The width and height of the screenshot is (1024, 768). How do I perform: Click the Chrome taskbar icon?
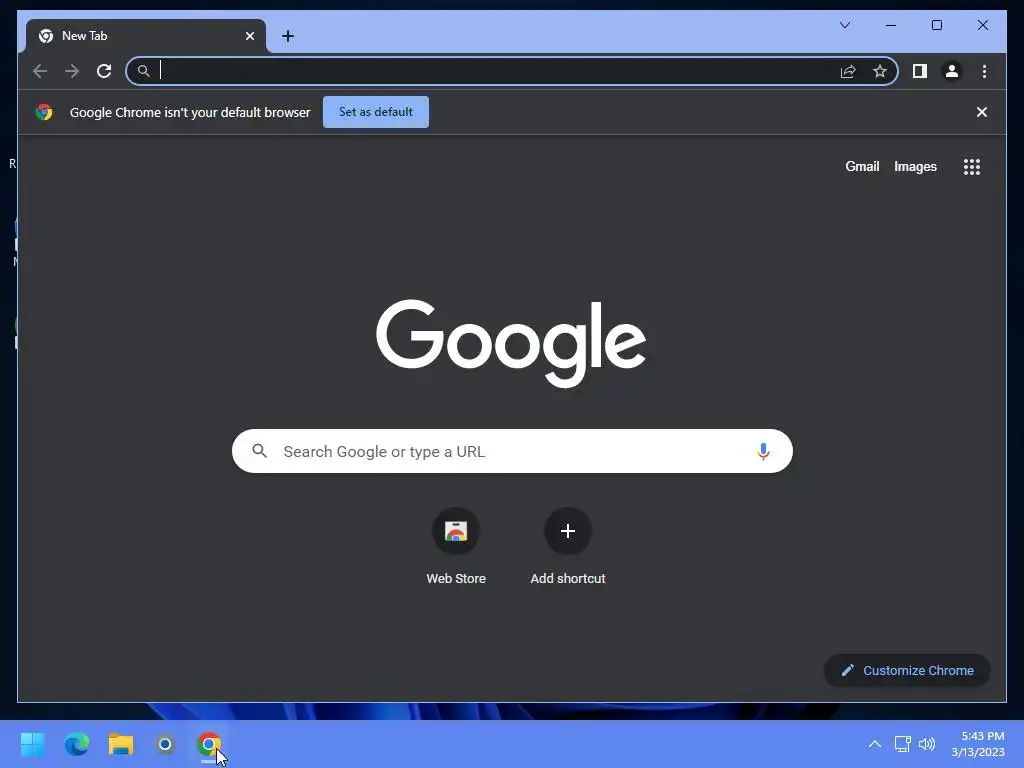pyautogui.click(x=209, y=744)
